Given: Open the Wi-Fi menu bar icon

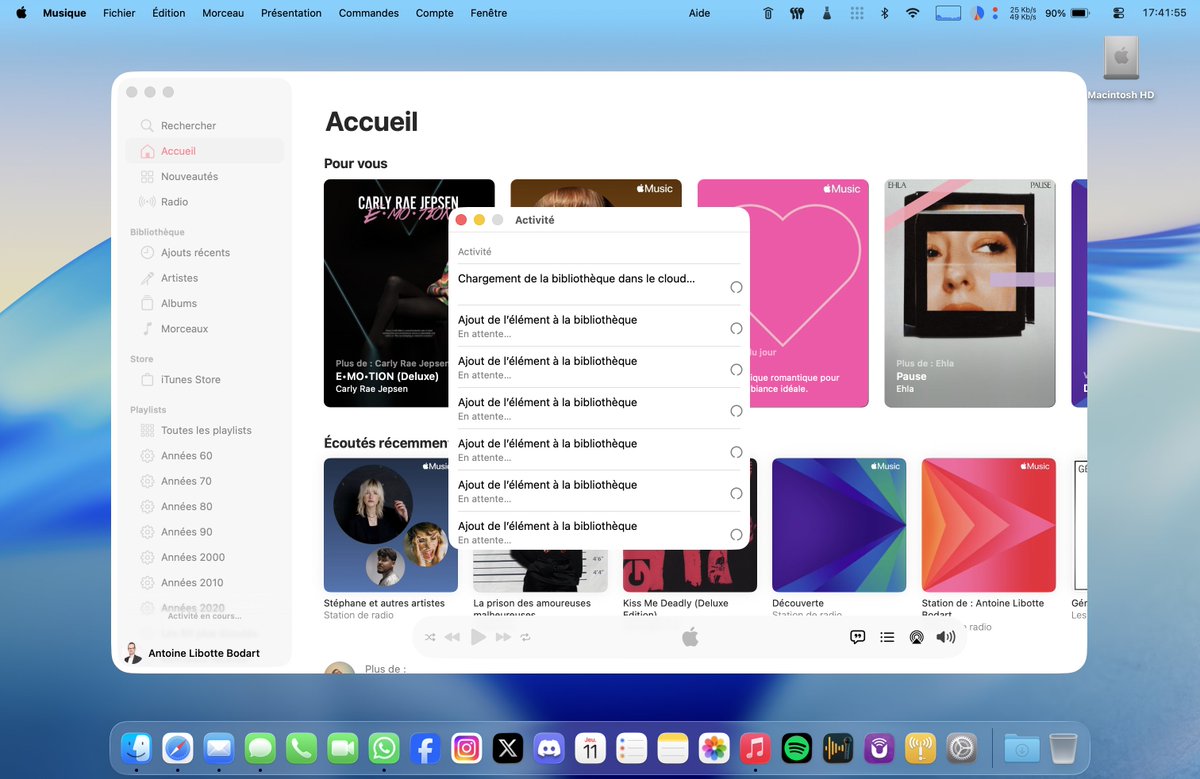Looking at the screenshot, I should click(x=912, y=13).
